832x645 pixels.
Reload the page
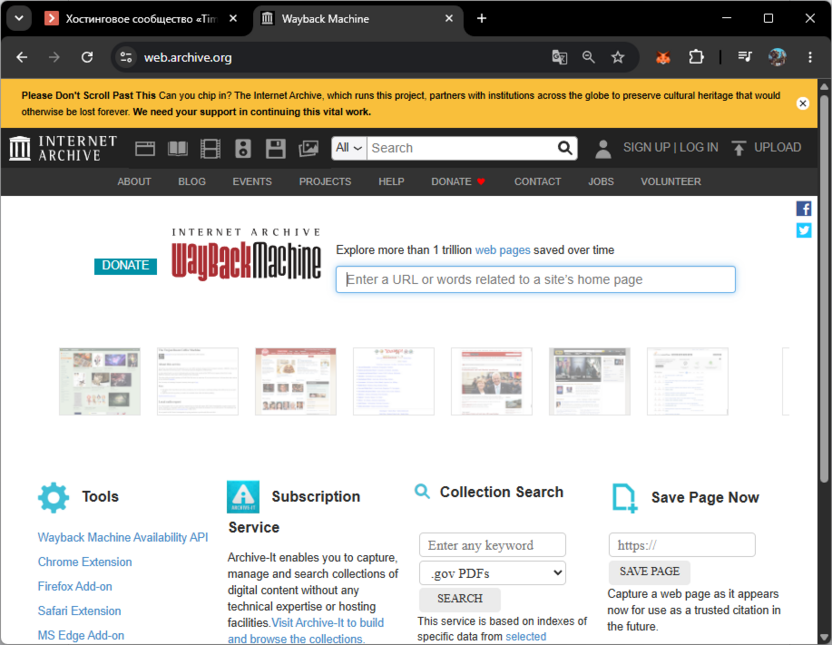[x=87, y=57]
